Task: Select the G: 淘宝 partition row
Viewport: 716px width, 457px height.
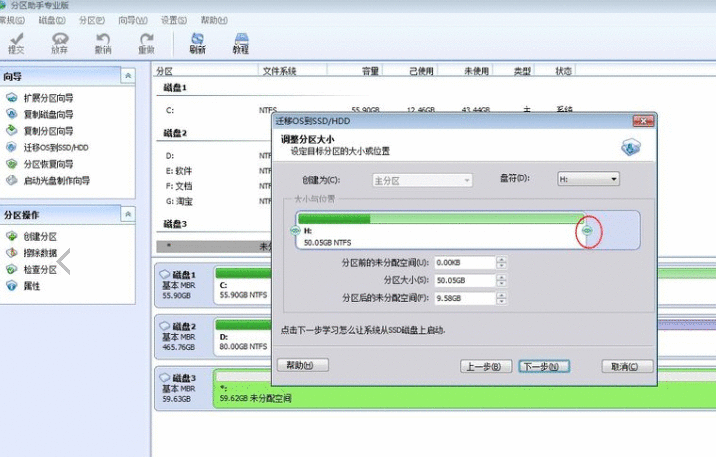Action: (x=215, y=201)
